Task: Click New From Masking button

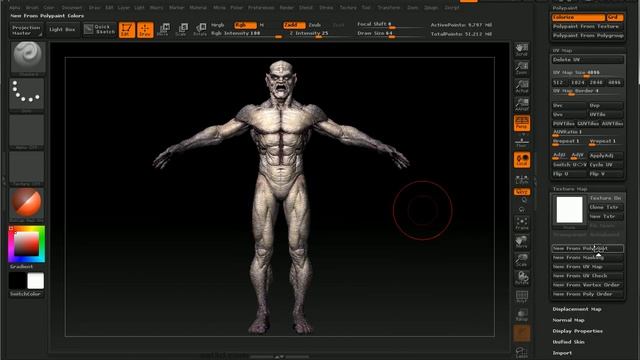Action: [x=588, y=258]
